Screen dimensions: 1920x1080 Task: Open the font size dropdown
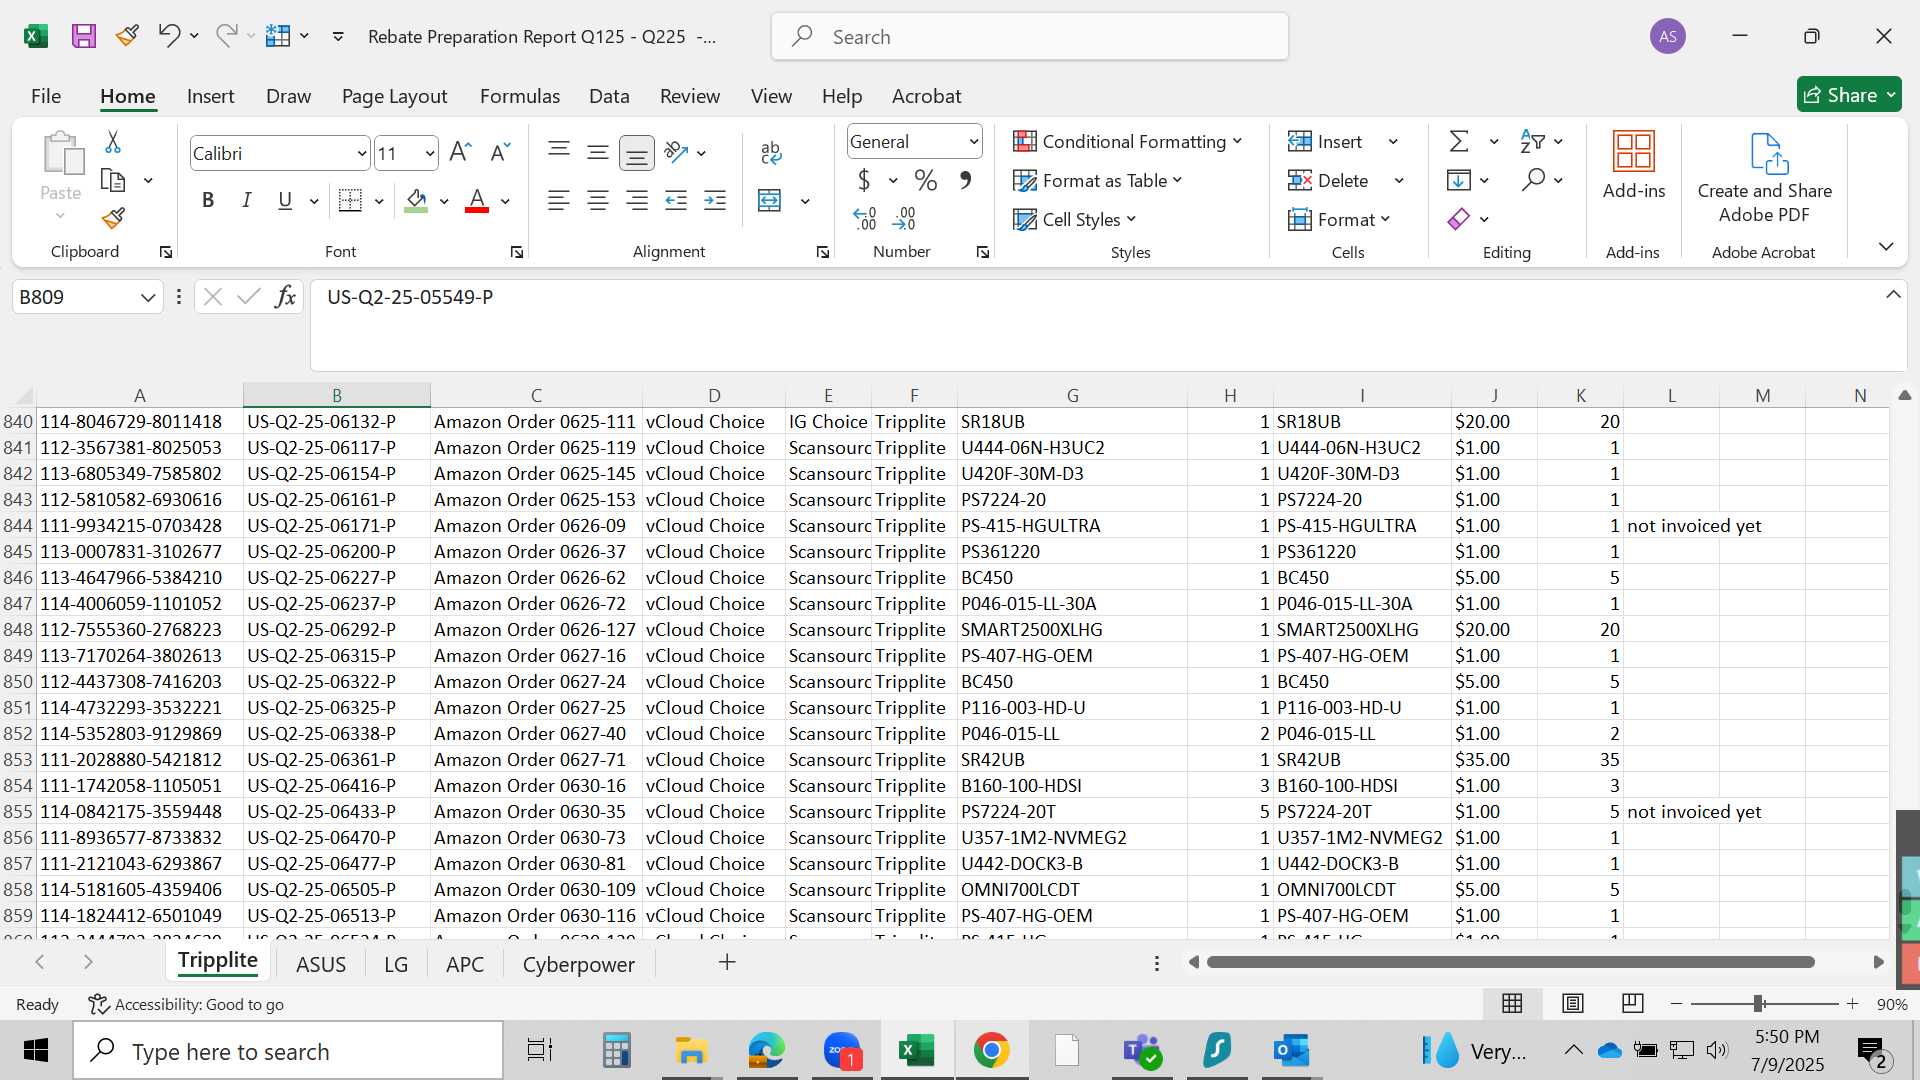(430, 154)
